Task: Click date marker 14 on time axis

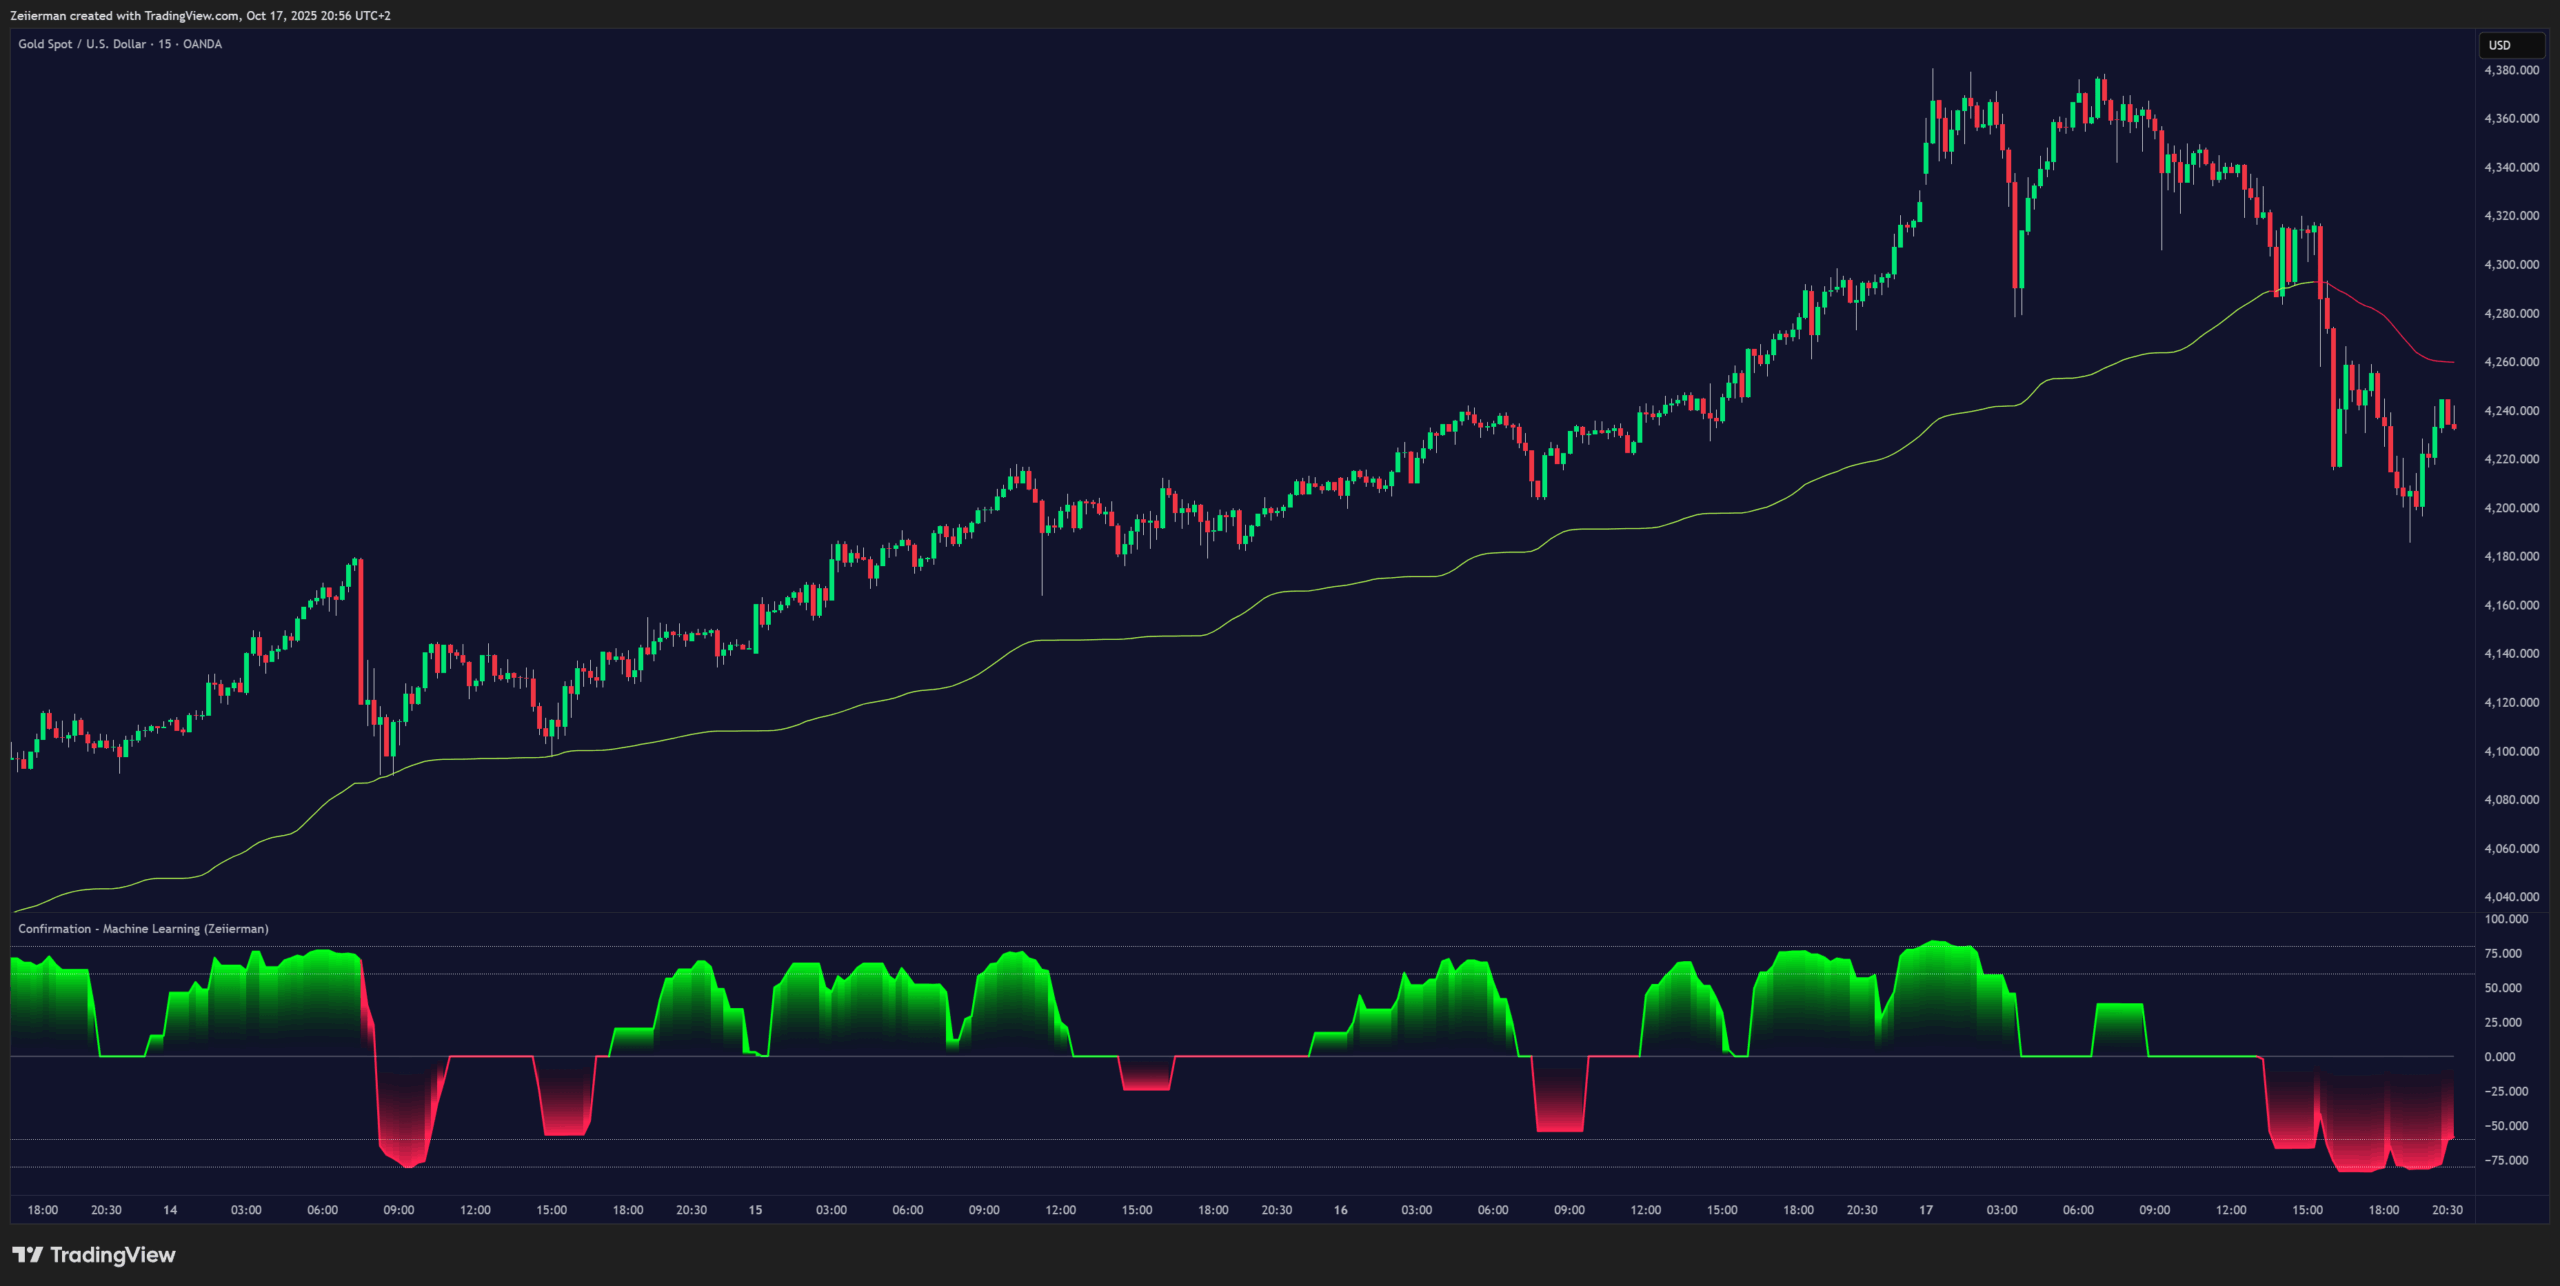Action: tap(170, 1210)
